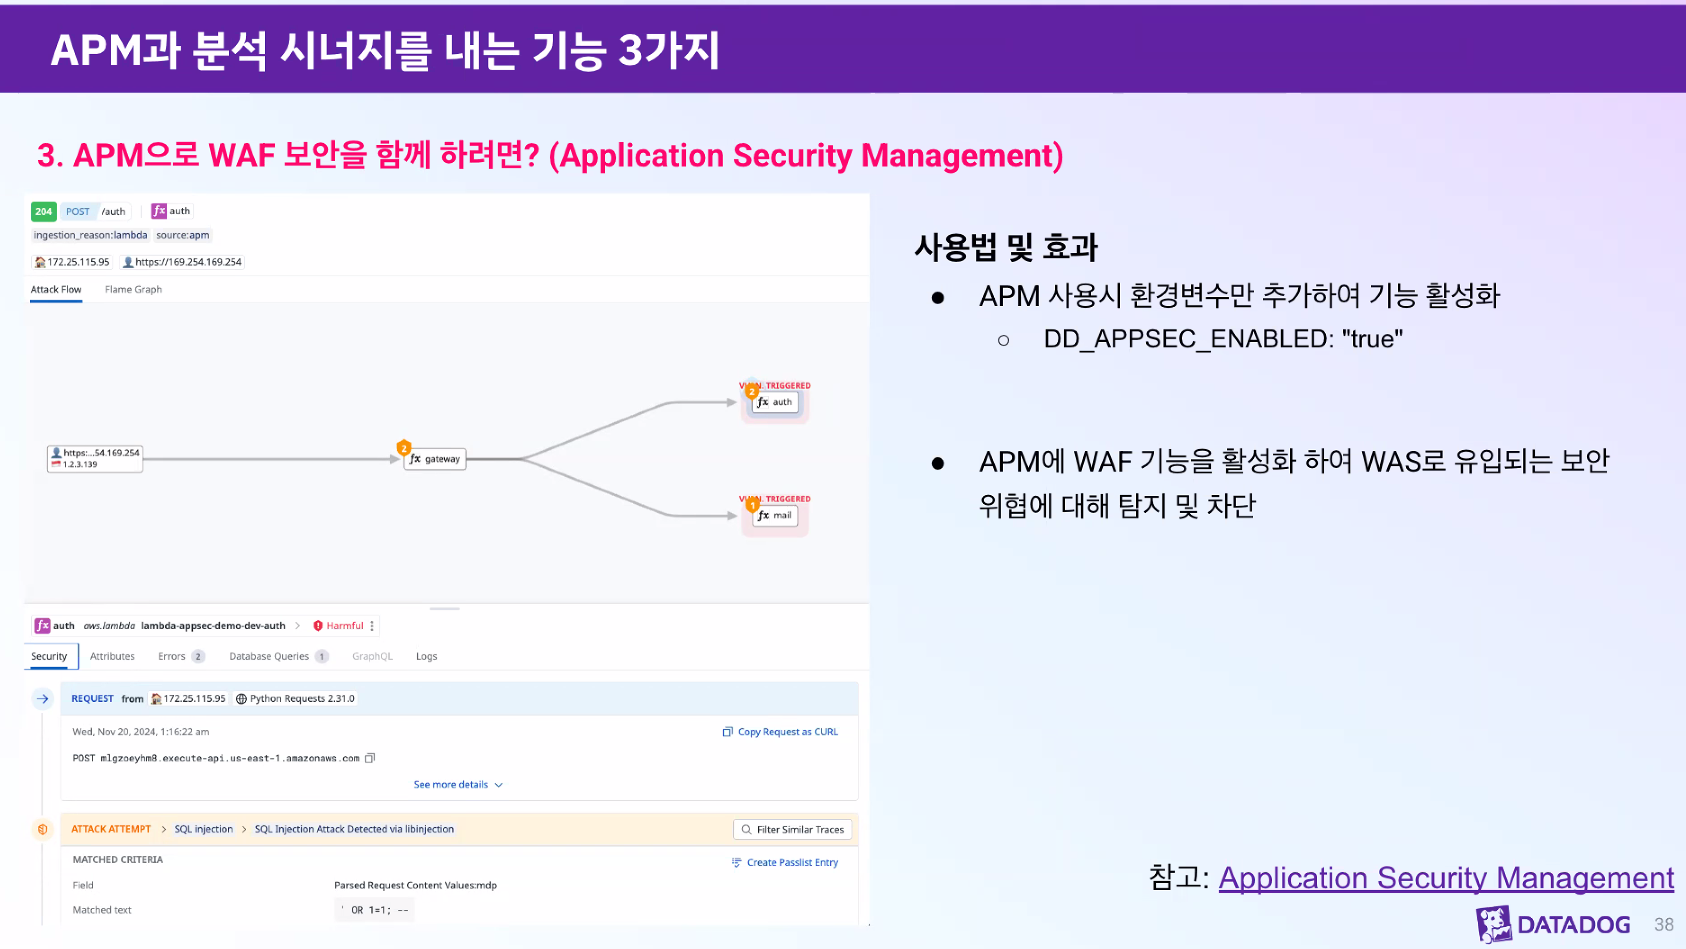Open the Security tab
Viewport: 1686px width, 949px height.
(49, 656)
